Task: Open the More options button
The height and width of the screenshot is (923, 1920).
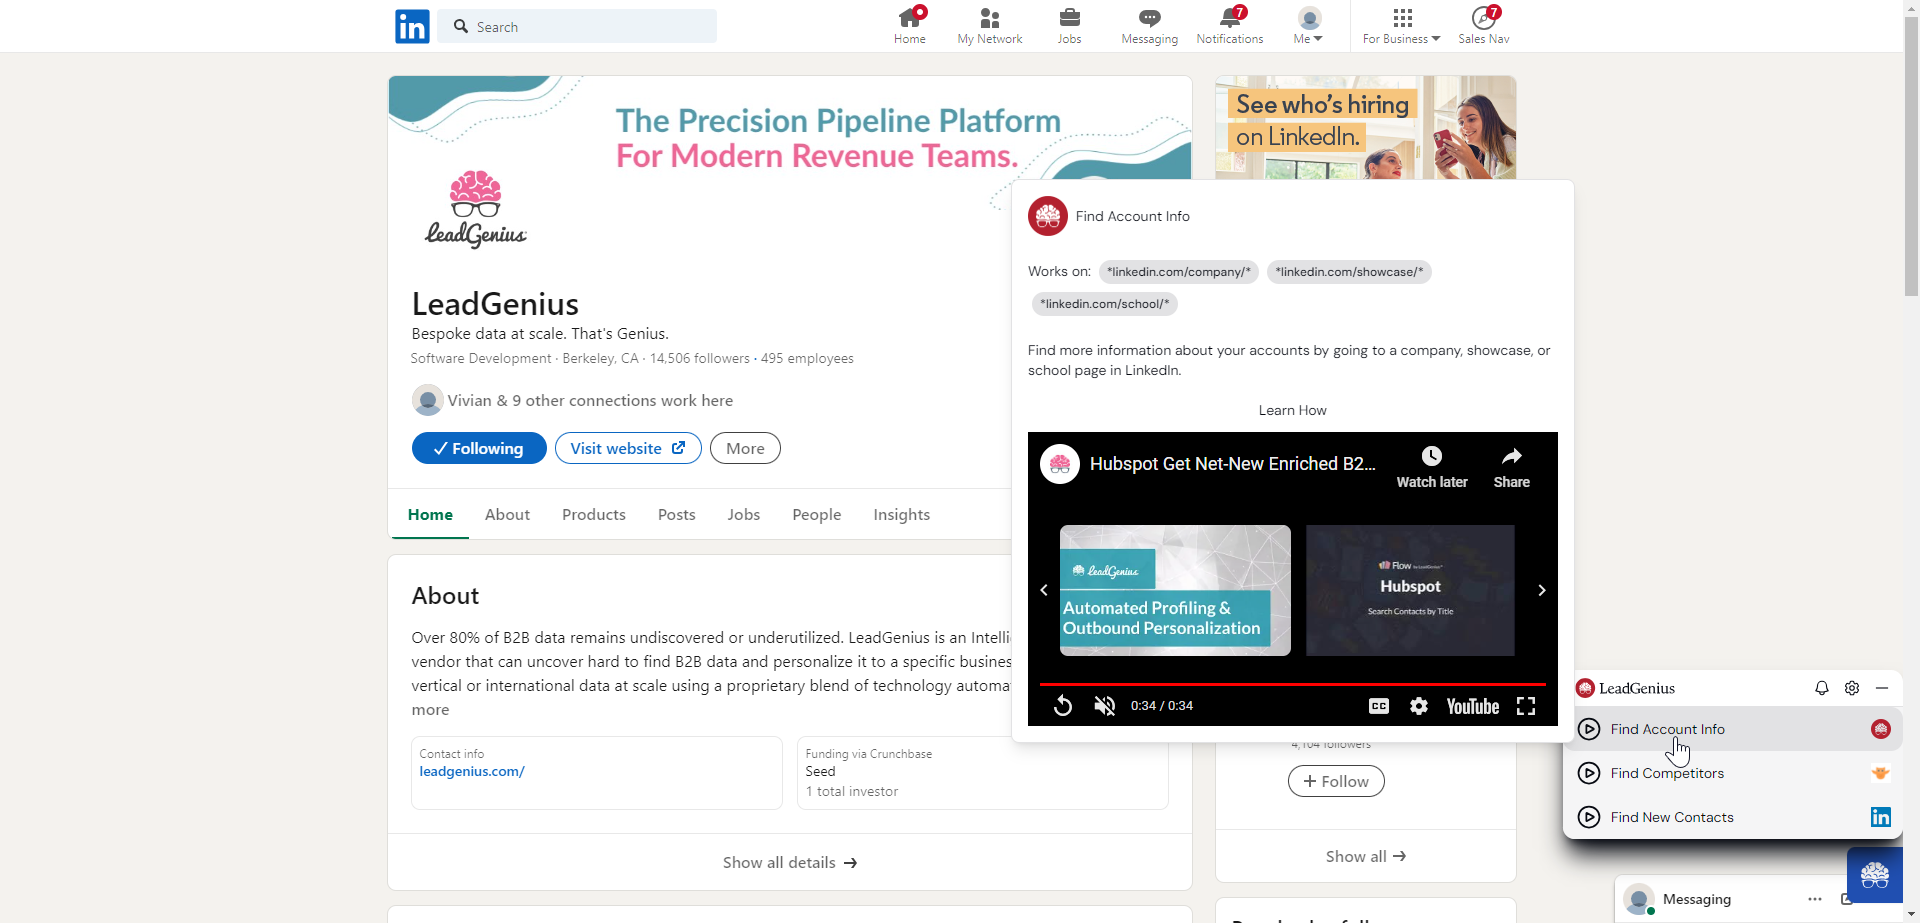Action: (x=745, y=448)
